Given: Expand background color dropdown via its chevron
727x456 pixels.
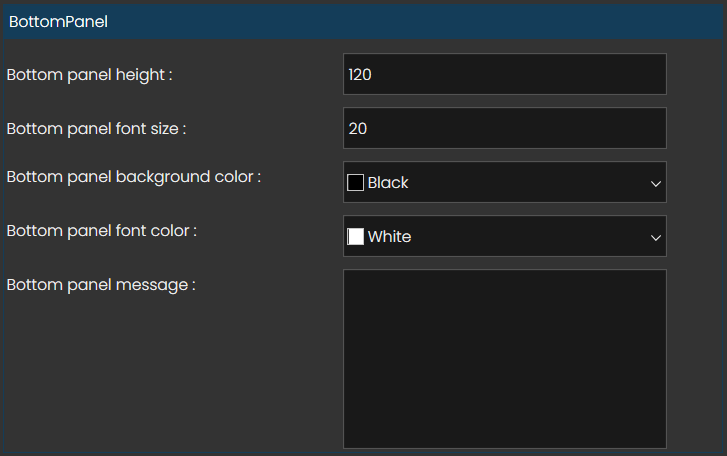Looking at the screenshot, I should click(656, 183).
